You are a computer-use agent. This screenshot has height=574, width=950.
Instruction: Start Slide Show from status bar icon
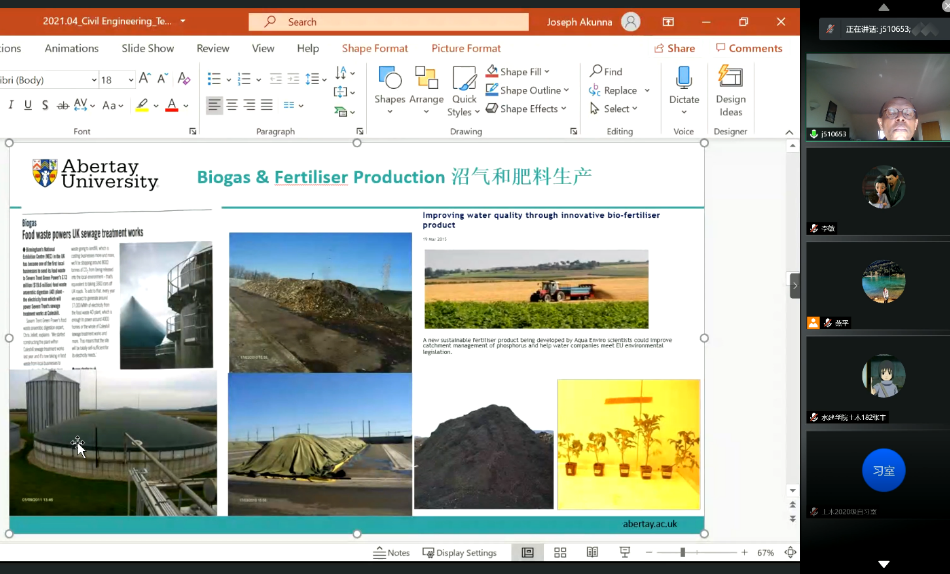click(x=625, y=553)
